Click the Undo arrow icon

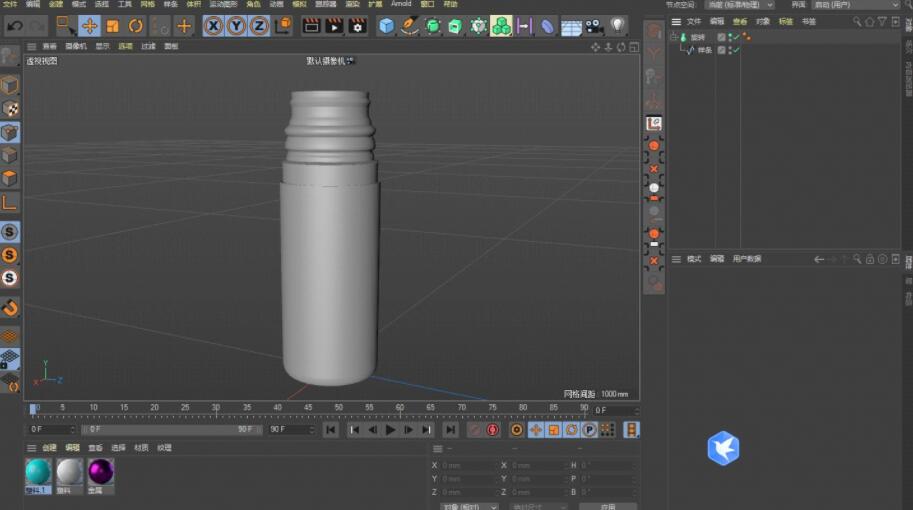pyautogui.click(x=14, y=26)
